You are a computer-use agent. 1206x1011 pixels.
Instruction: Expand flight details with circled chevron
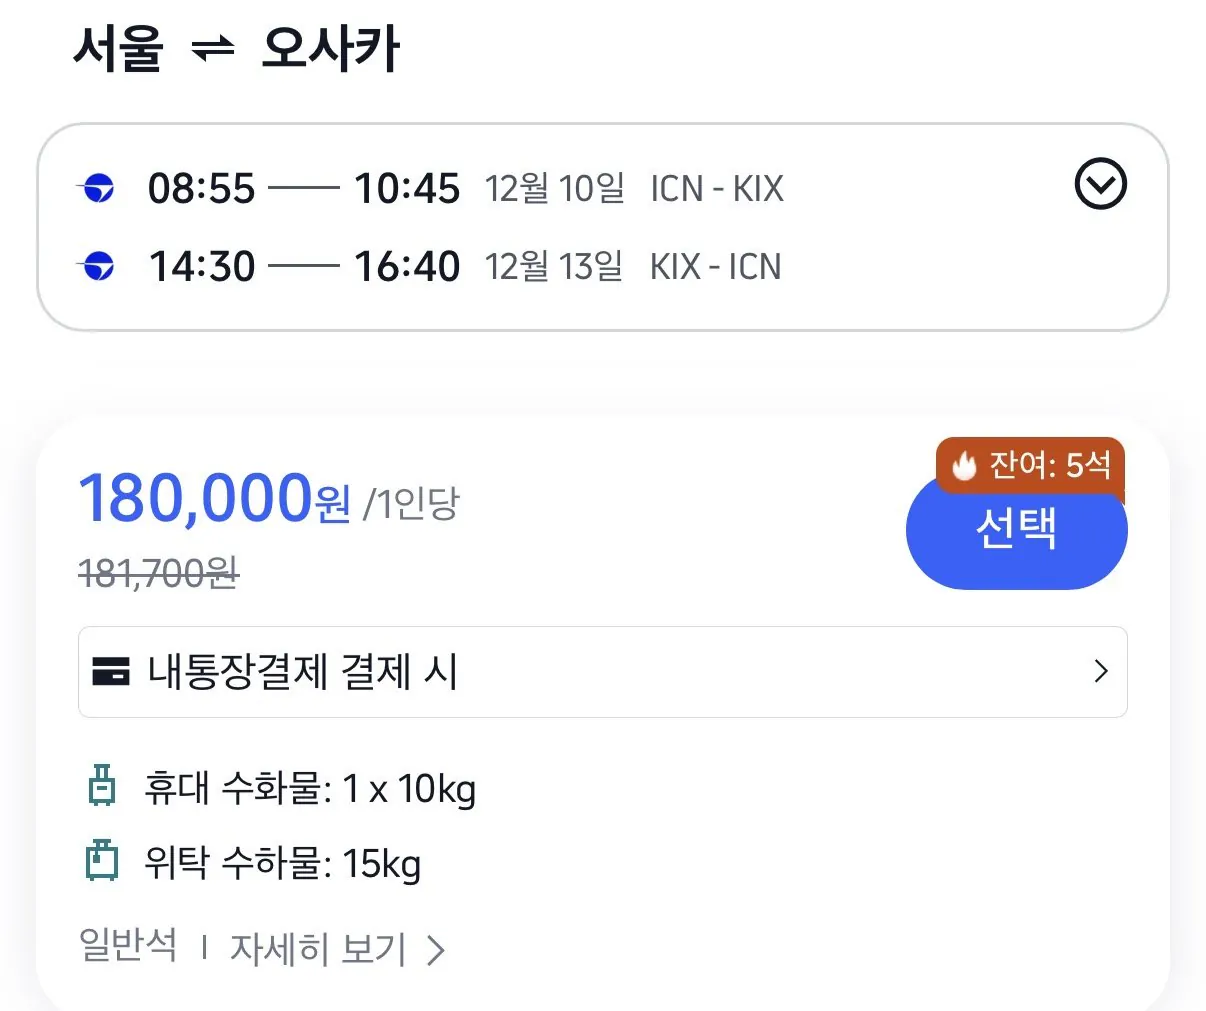(1100, 184)
